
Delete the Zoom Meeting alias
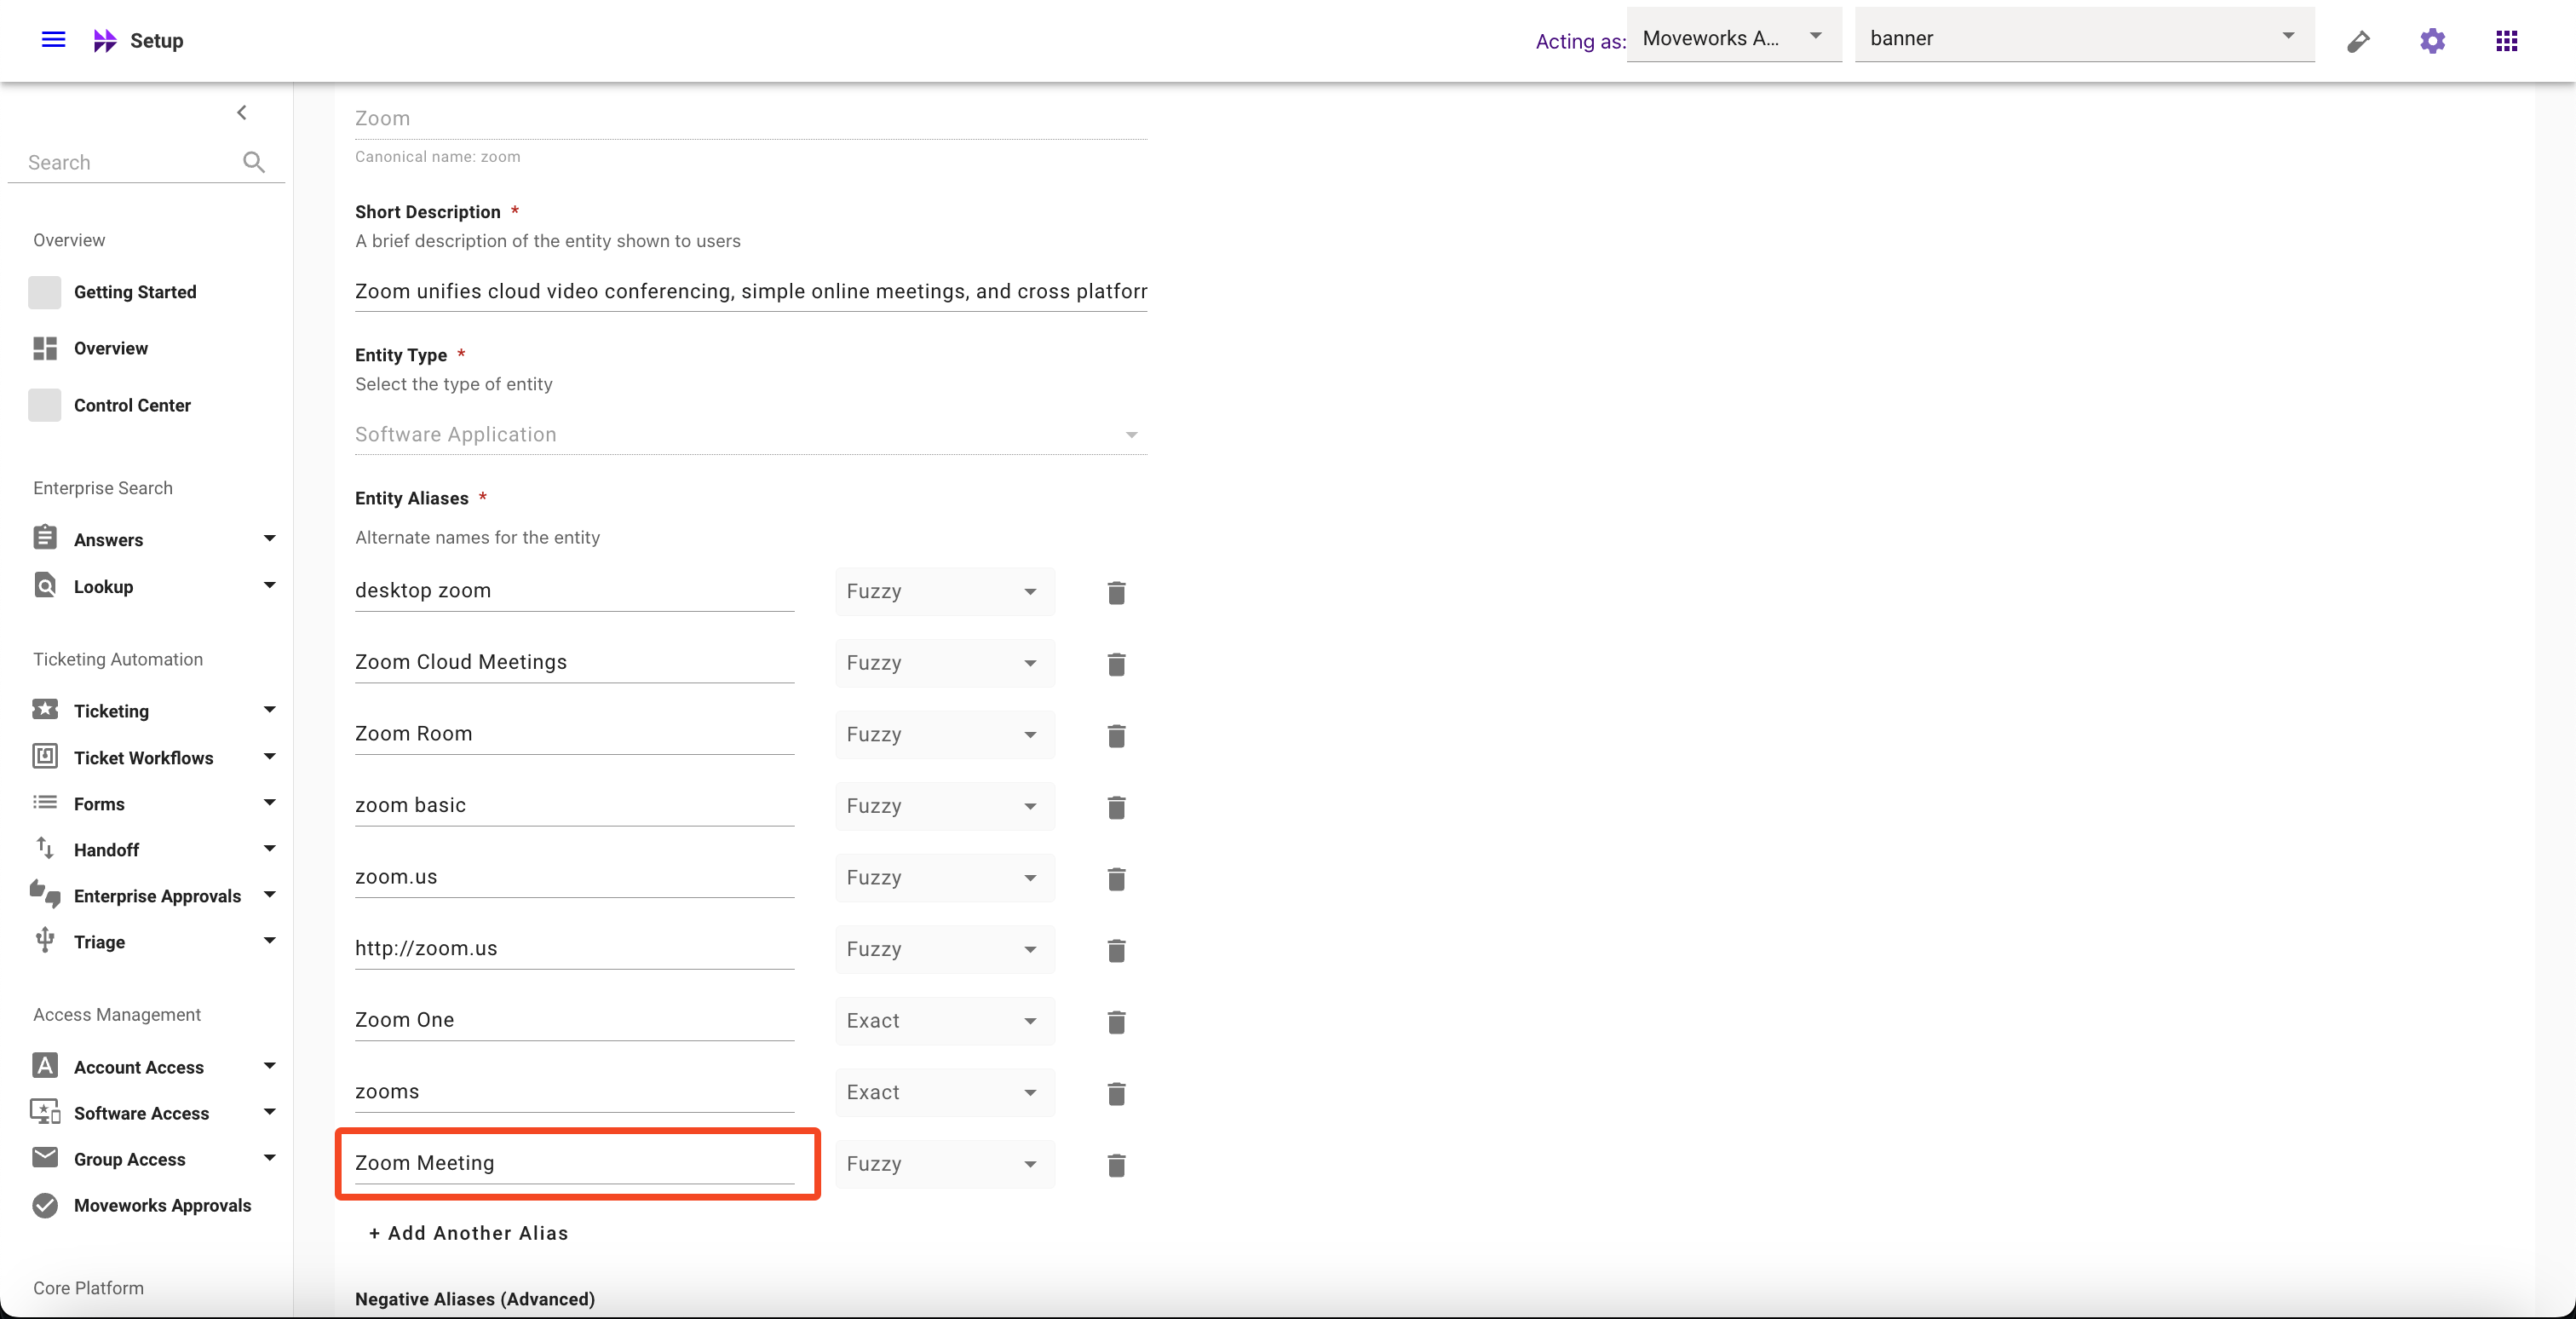[1116, 1165]
